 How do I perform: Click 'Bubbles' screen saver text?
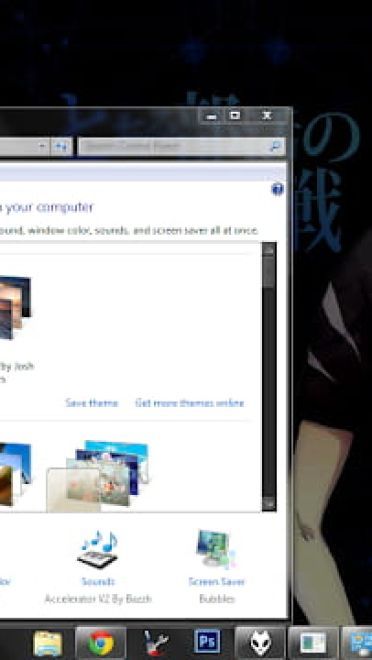(x=217, y=599)
